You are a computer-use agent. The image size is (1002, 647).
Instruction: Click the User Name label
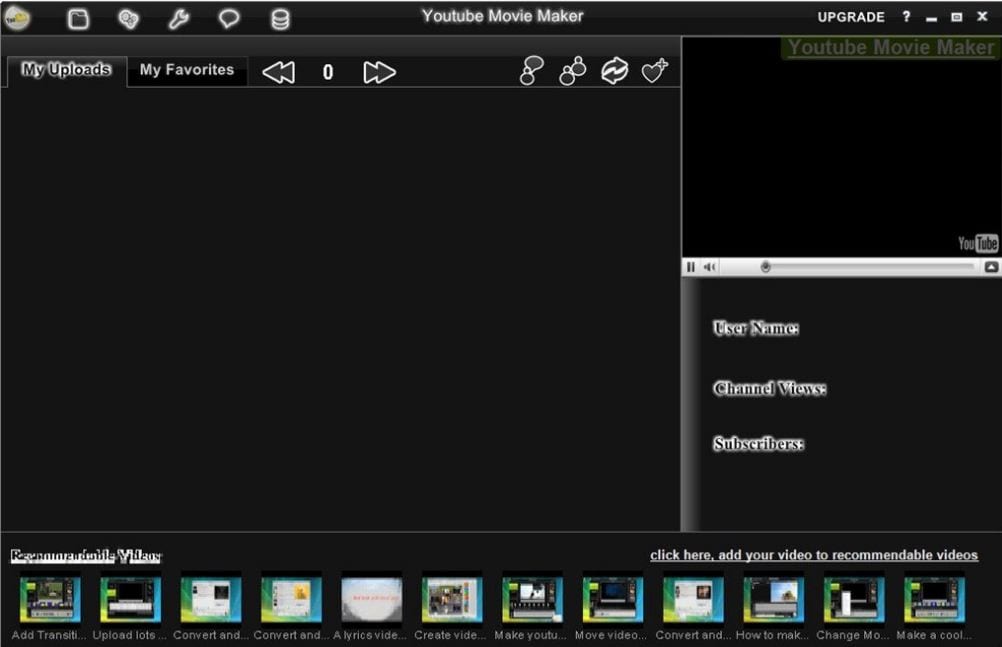756,328
